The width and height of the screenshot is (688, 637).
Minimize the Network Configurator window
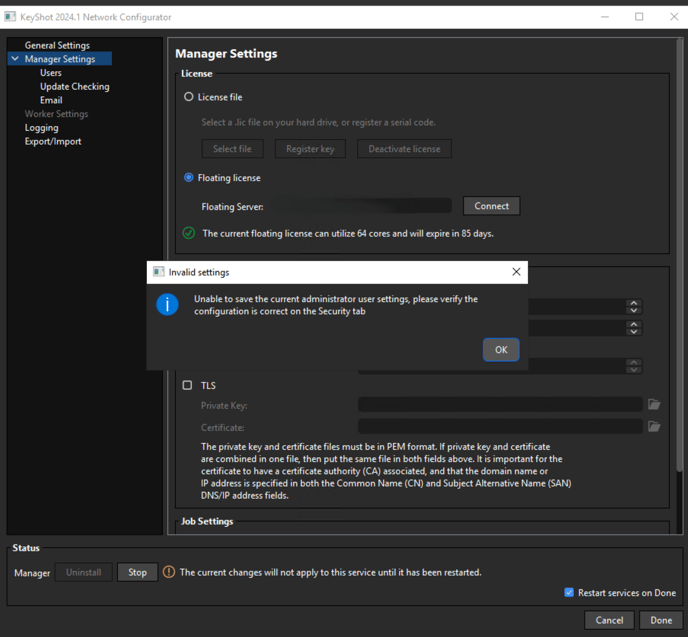(605, 17)
